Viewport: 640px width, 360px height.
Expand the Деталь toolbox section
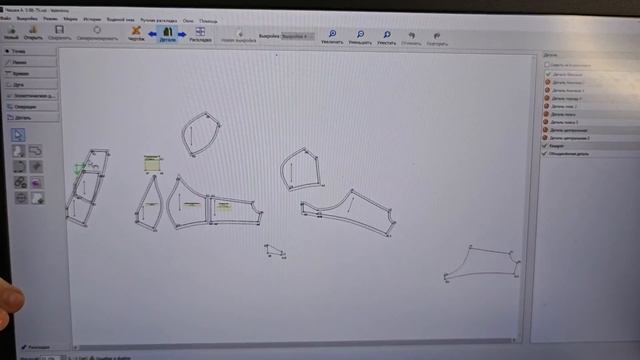click(33, 118)
